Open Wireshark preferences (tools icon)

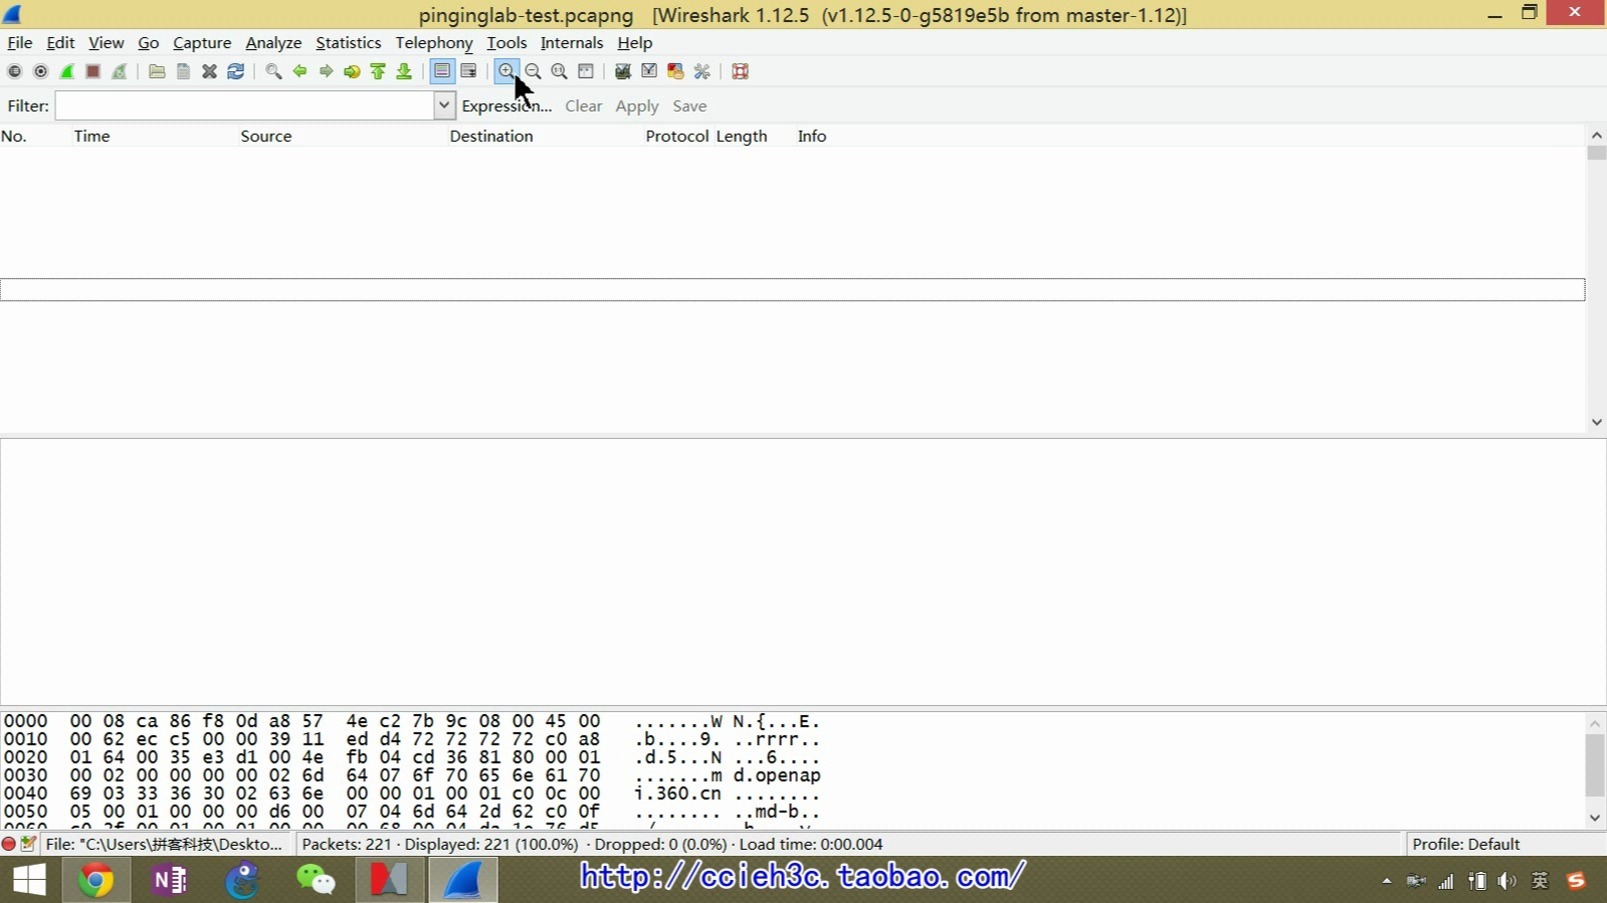[702, 71]
